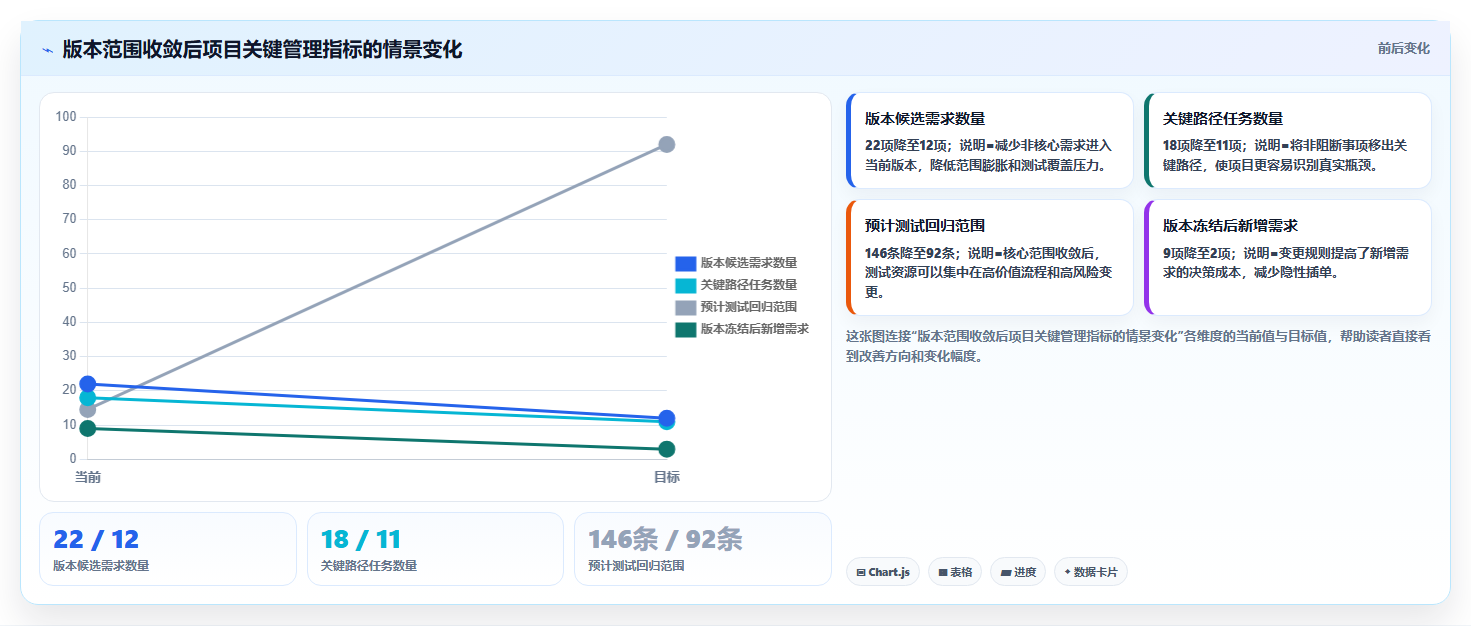1471x626 pixels.
Task: Toggle 预计测试回归范围 legend gray swatch
Action: coord(685,307)
